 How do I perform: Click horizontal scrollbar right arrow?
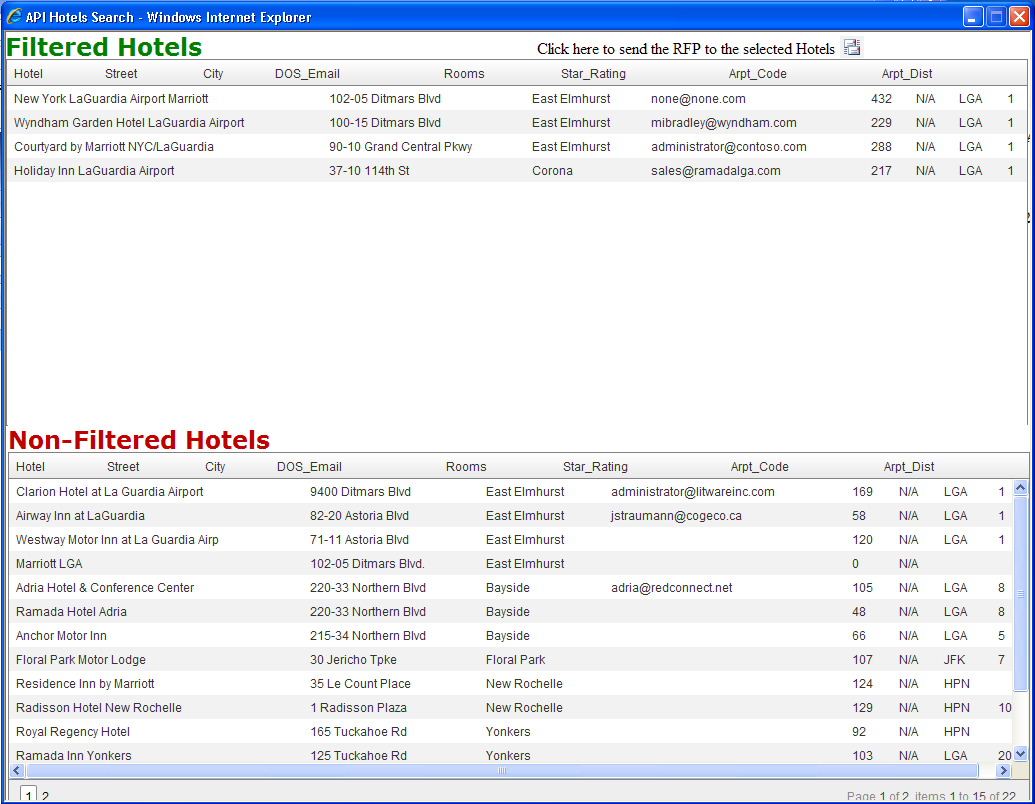[x=1003, y=770]
